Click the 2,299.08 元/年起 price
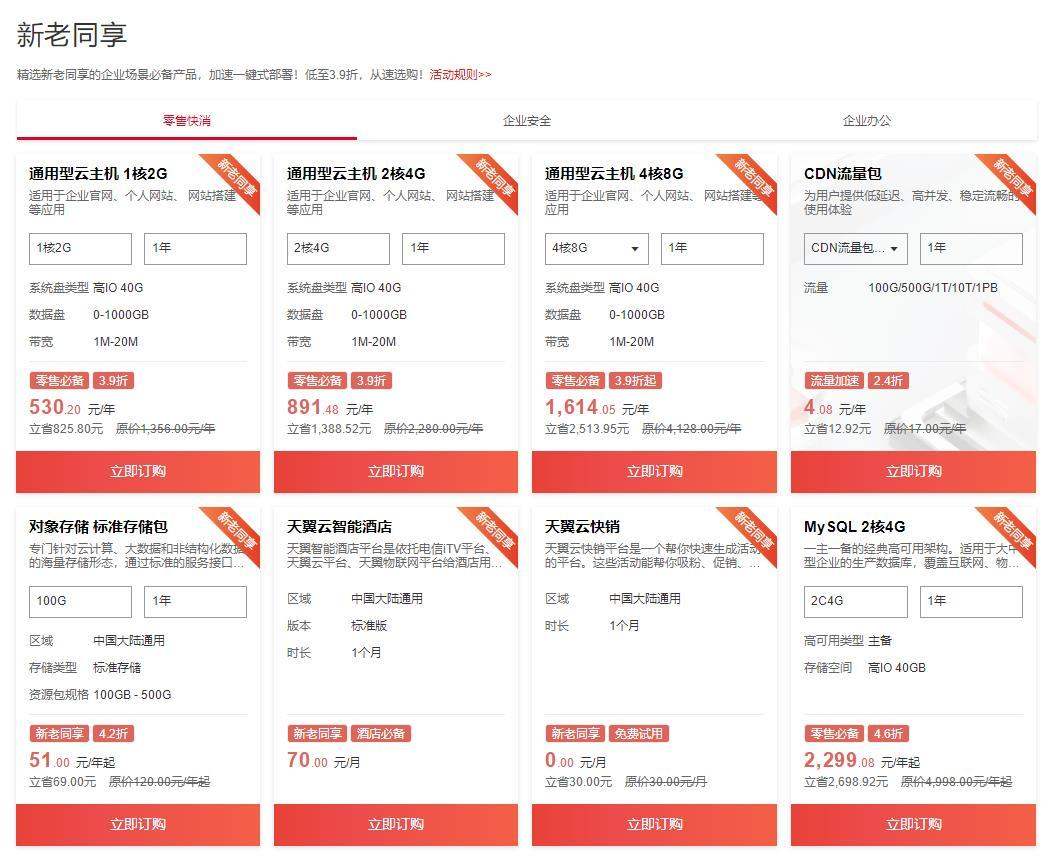The image size is (1055, 857). point(862,761)
